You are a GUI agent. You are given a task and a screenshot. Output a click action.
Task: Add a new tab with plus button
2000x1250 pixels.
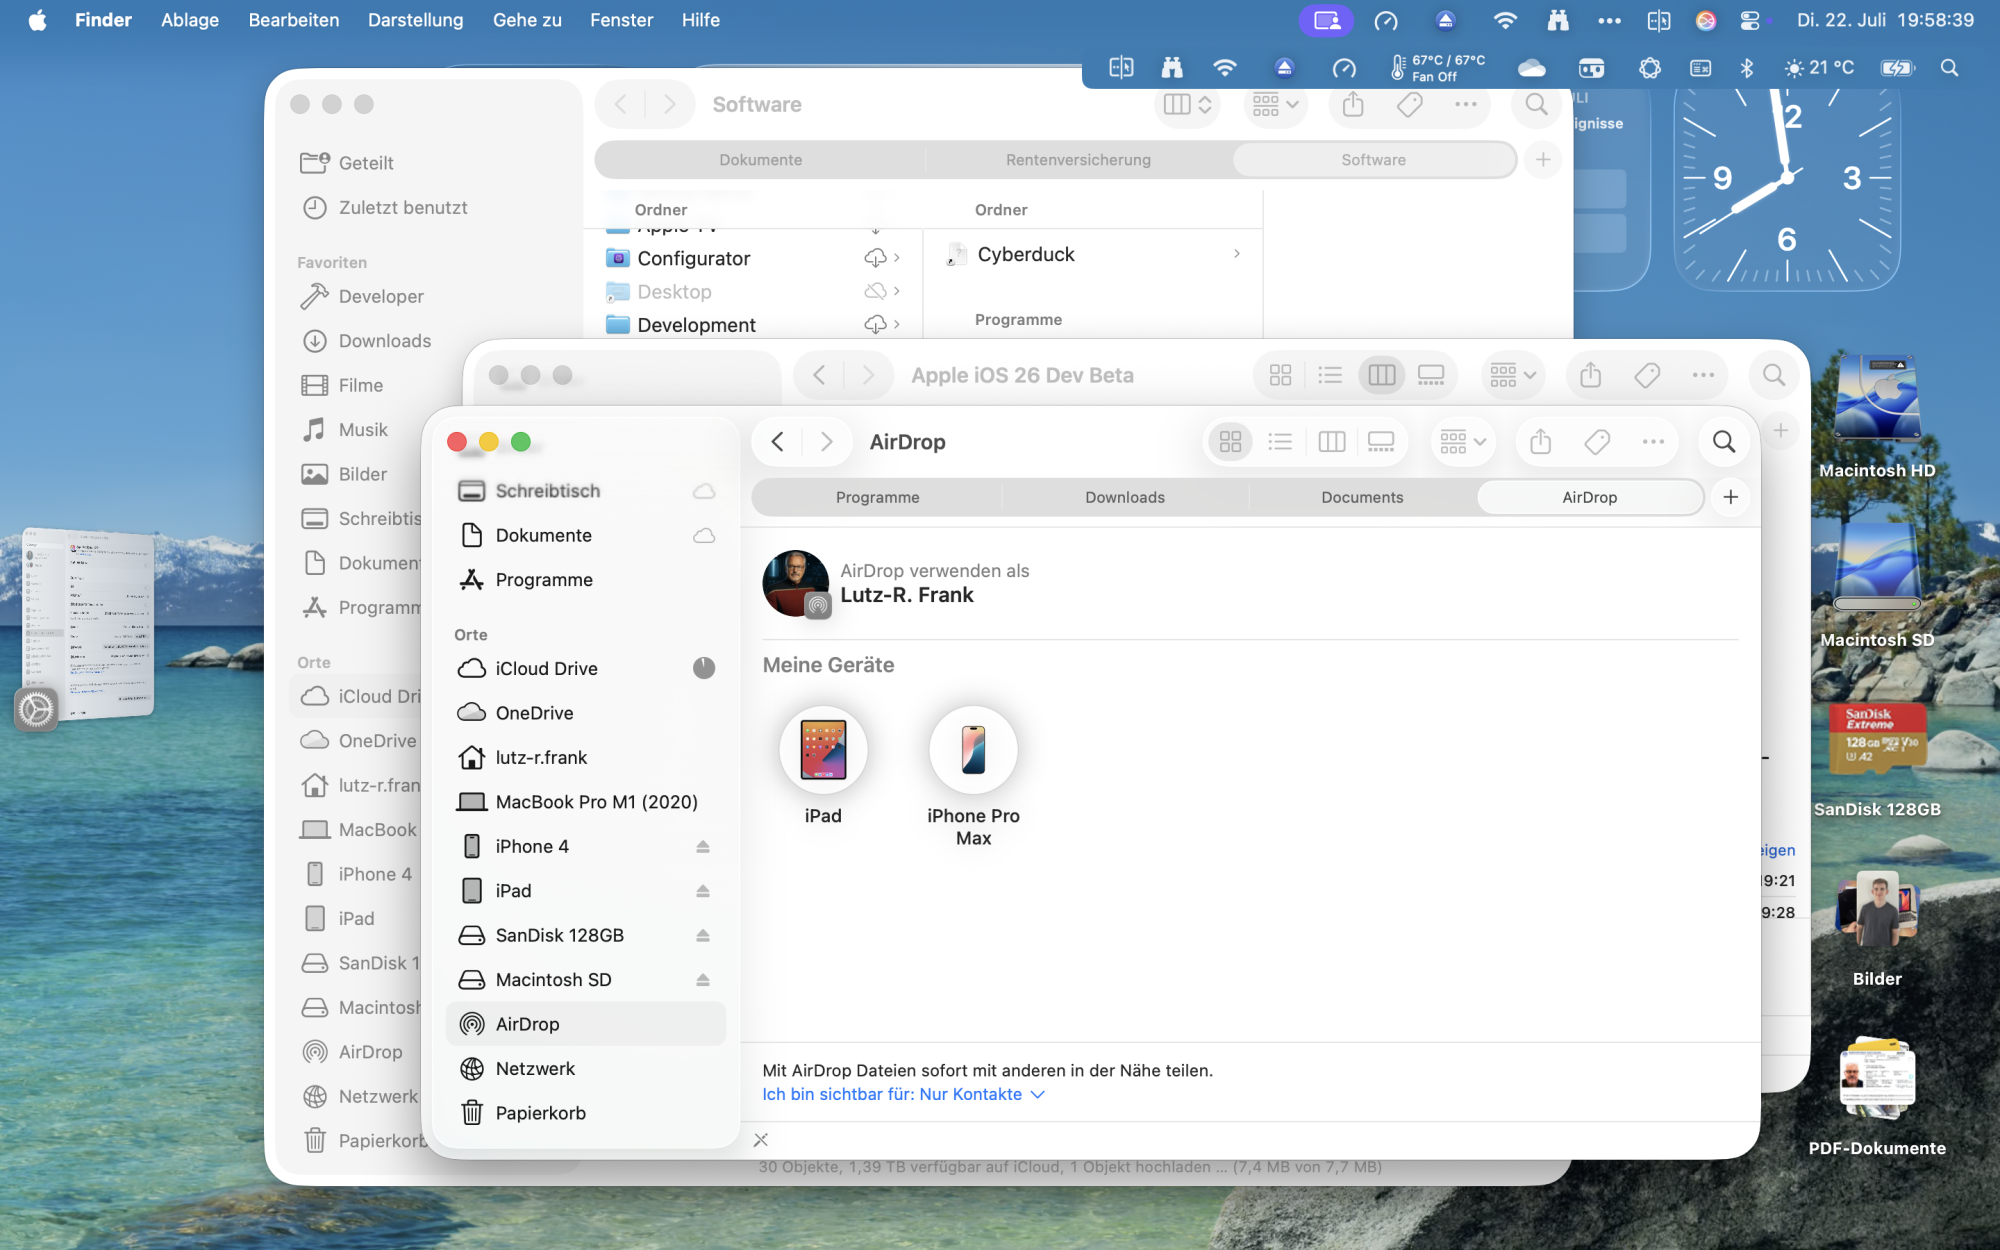tap(1731, 497)
